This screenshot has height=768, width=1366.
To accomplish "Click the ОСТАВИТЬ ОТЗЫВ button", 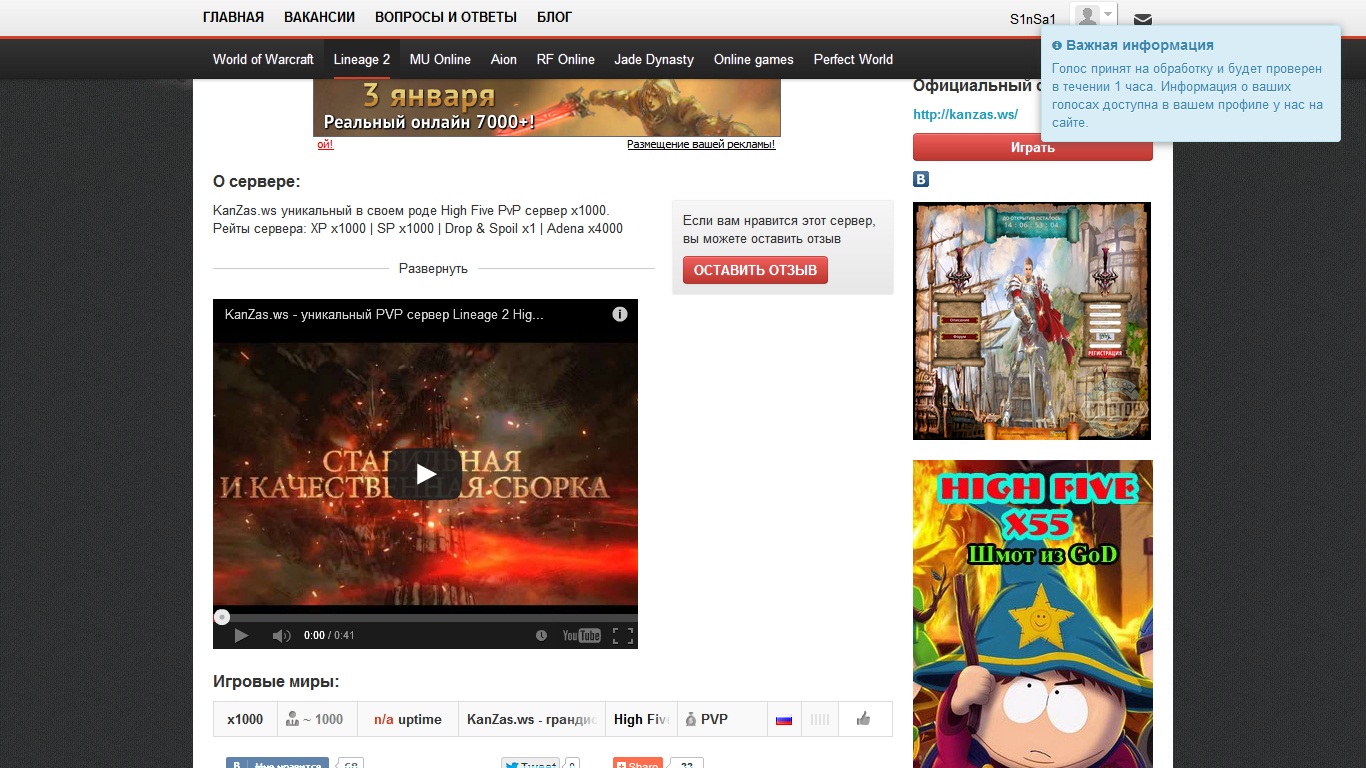I will point(755,270).
